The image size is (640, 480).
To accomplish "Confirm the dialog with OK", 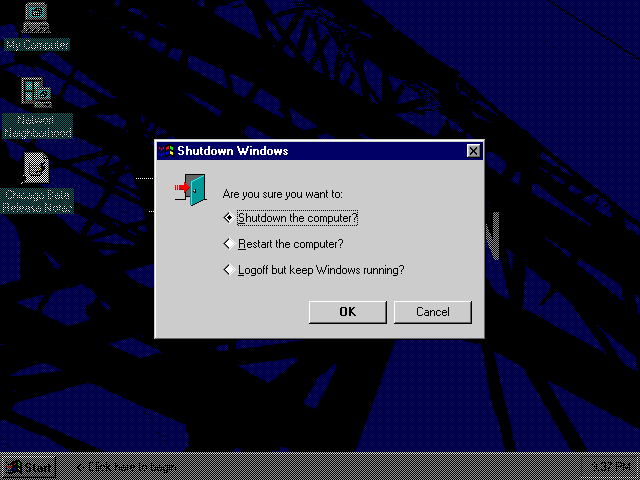I will (x=348, y=312).
